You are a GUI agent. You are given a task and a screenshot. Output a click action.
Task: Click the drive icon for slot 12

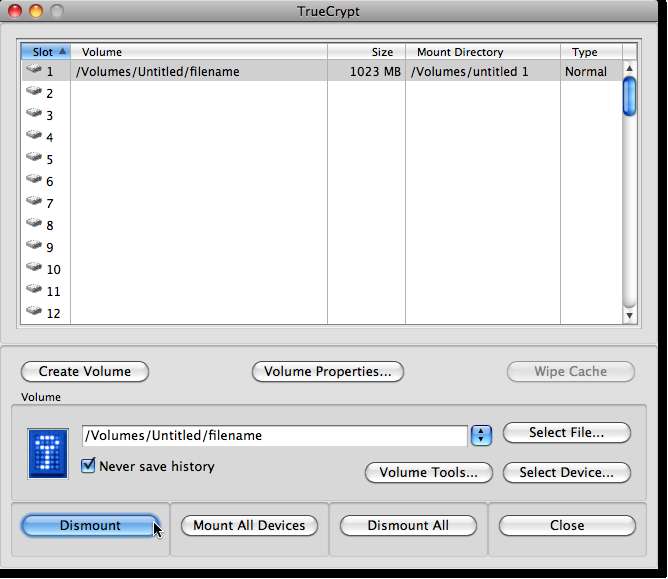click(34, 311)
